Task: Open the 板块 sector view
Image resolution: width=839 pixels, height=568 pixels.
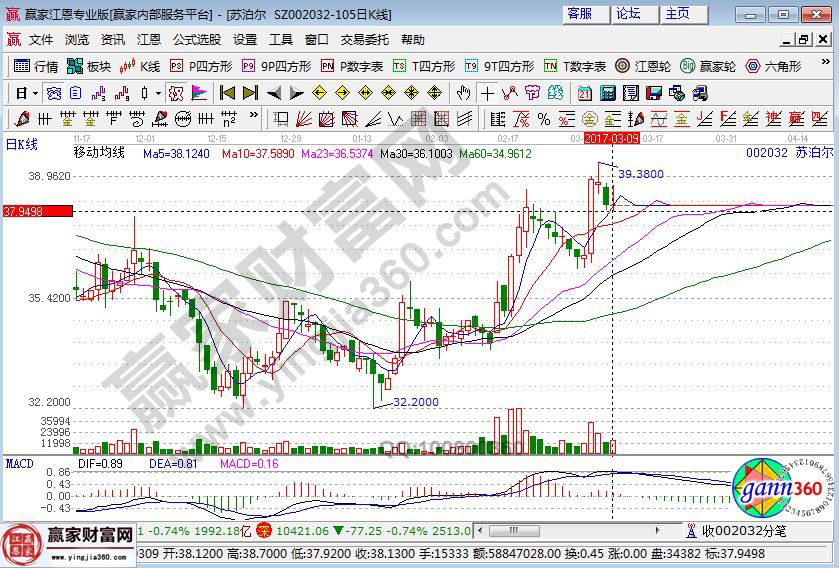Action: 88,66
